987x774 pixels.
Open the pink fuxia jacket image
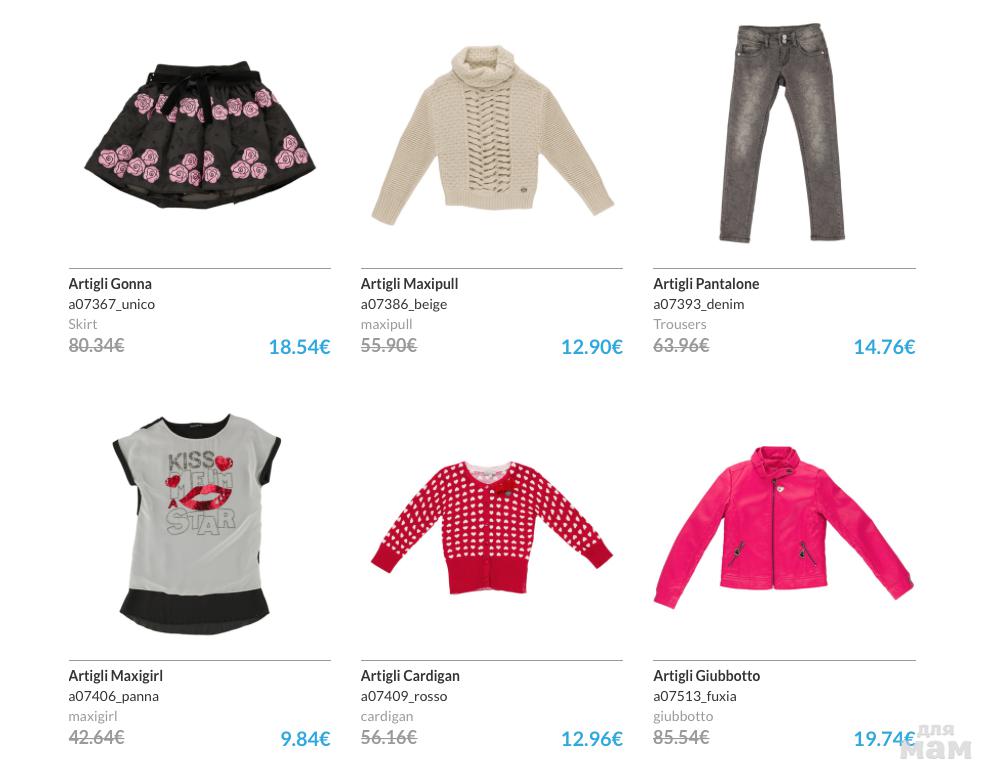783,527
